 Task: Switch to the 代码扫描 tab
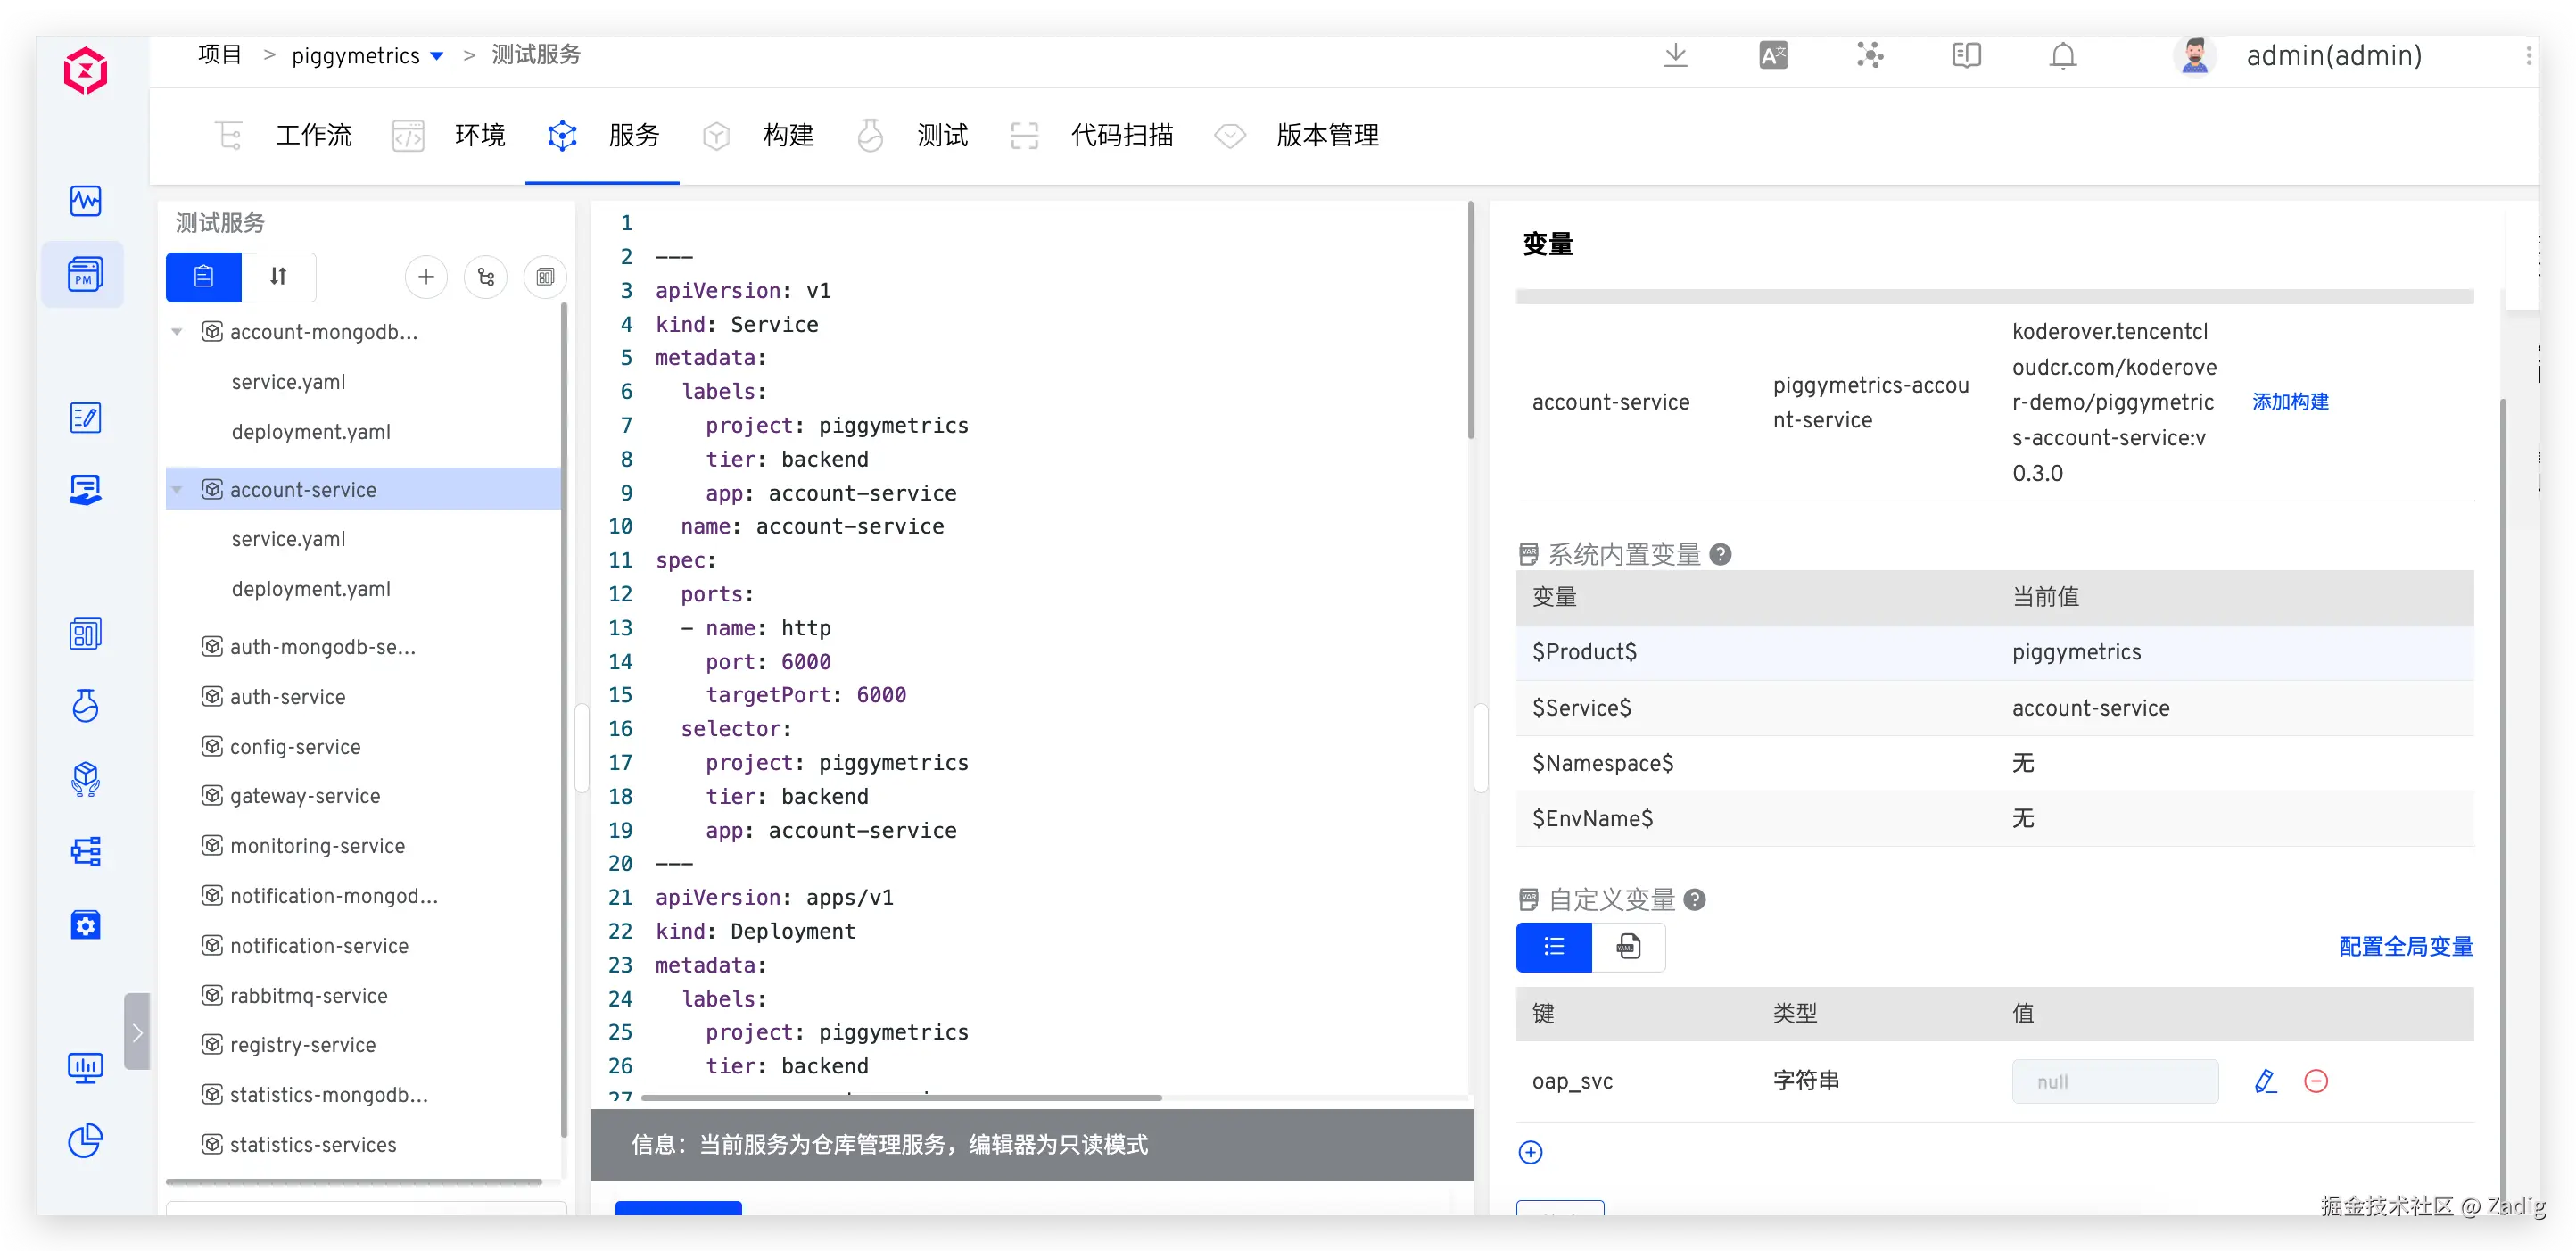pos(1121,136)
